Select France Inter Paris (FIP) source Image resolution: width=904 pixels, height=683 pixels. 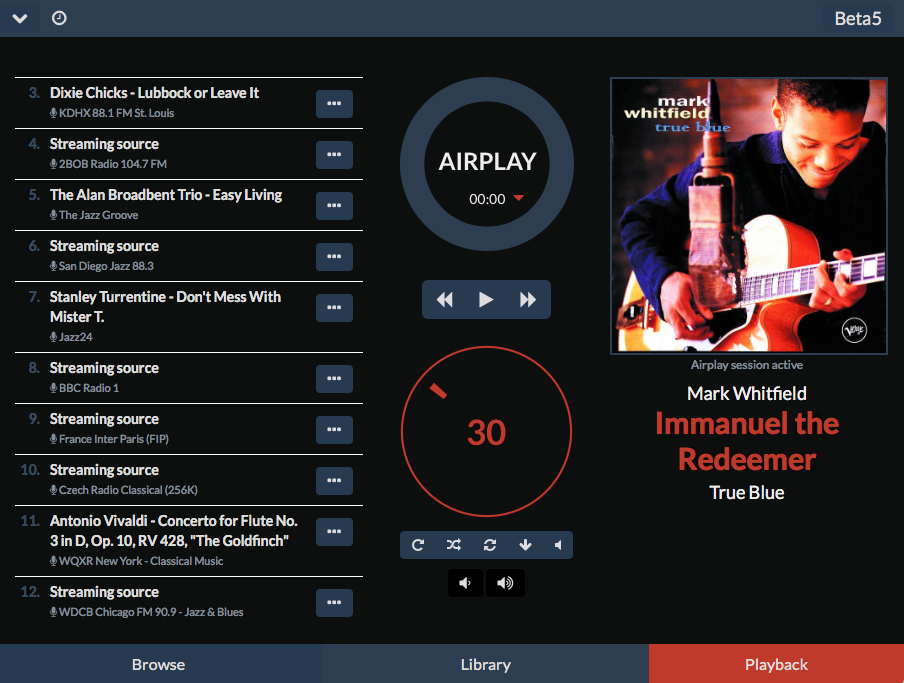coord(189,429)
